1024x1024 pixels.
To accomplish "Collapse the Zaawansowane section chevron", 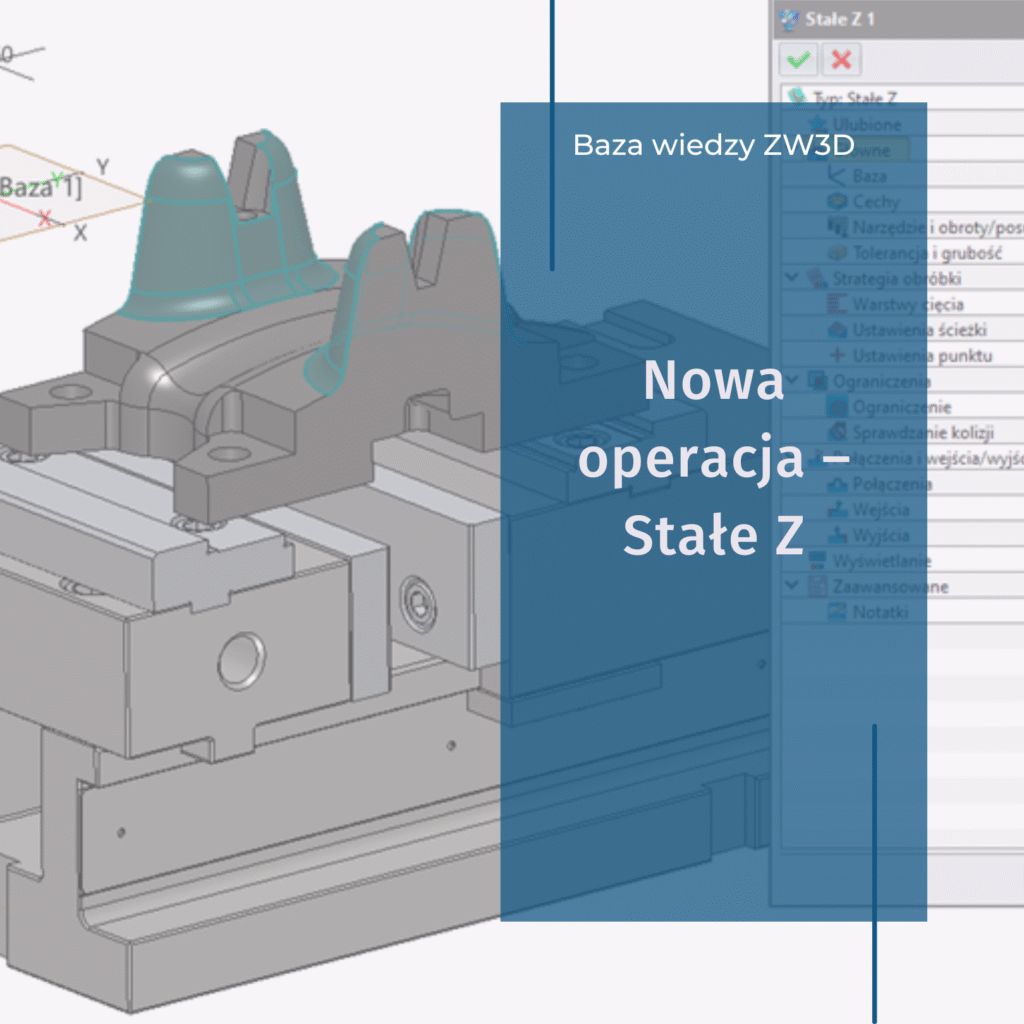I will click(x=792, y=586).
